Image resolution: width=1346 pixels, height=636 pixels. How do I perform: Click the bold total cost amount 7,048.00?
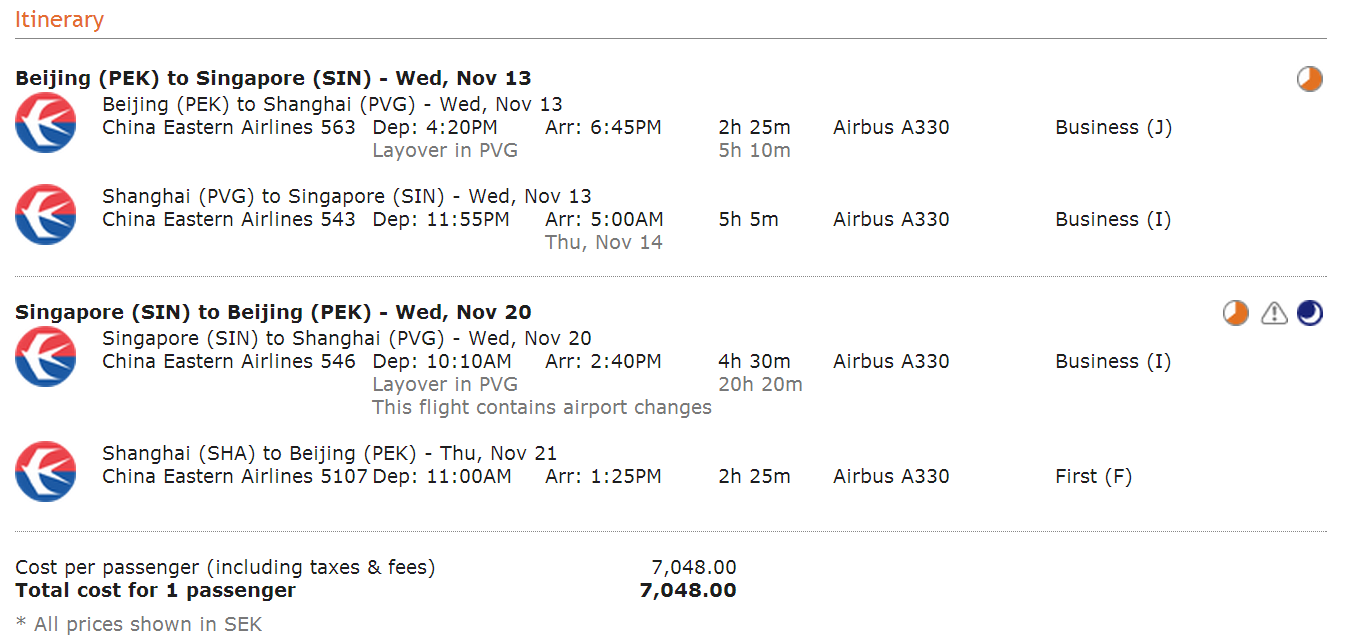(688, 591)
